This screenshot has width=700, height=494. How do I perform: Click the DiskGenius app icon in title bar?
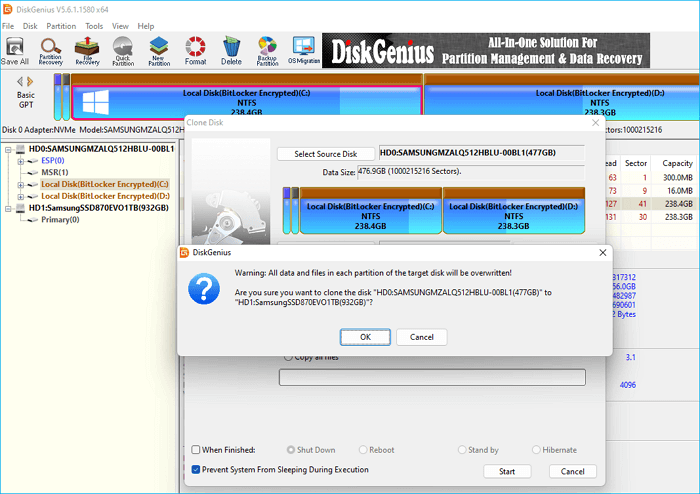(x=8, y=9)
